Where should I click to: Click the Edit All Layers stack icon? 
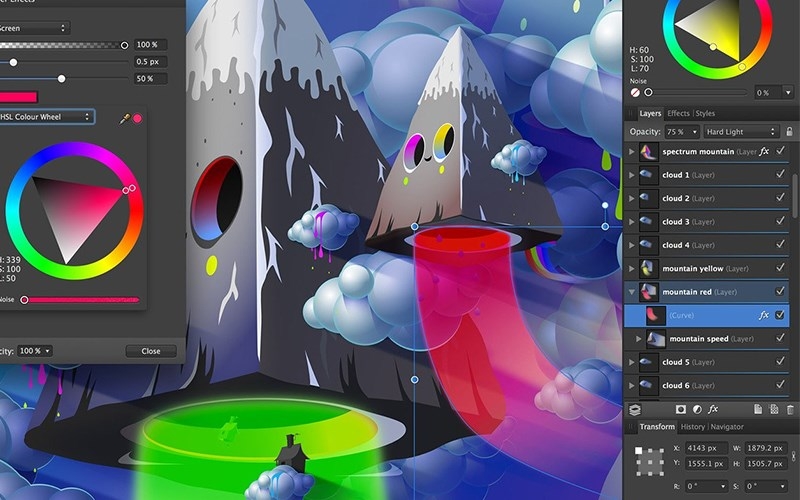(635, 409)
